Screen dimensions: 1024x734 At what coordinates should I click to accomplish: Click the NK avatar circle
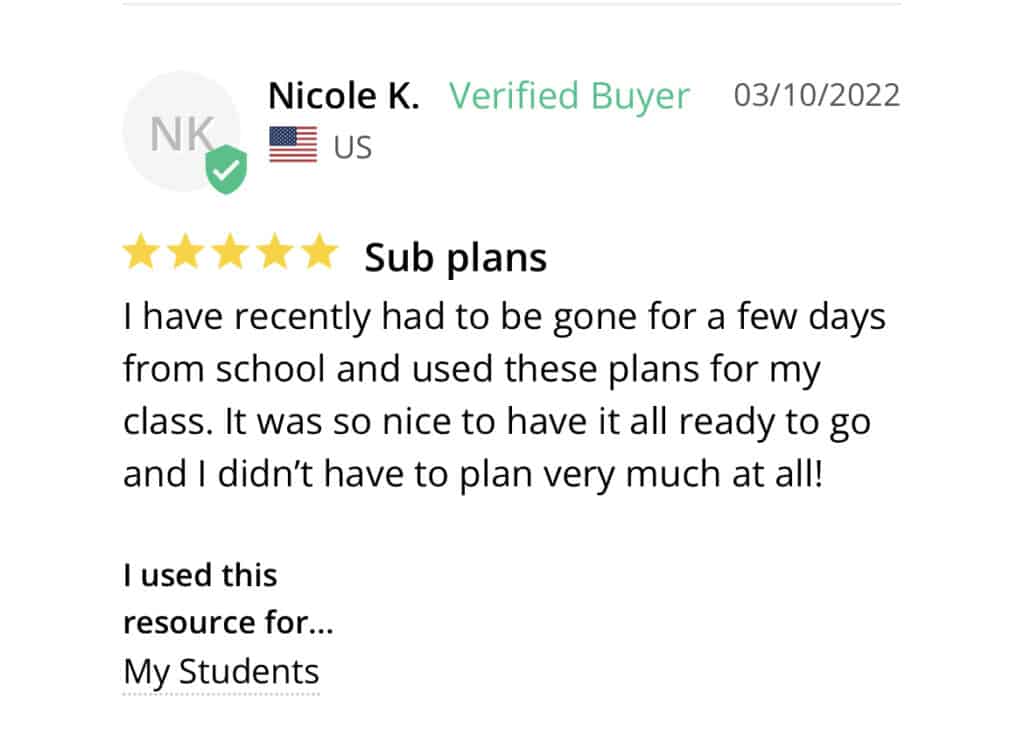point(182,131)
